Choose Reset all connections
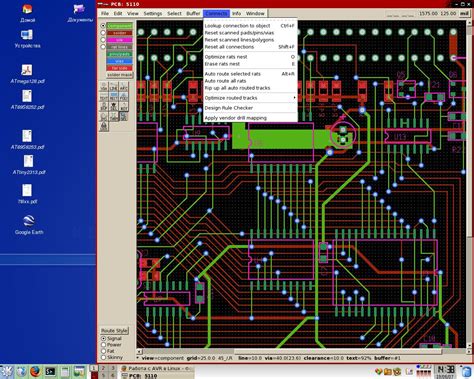This screenshot has width=474, height=379. [x=250, y=47]
